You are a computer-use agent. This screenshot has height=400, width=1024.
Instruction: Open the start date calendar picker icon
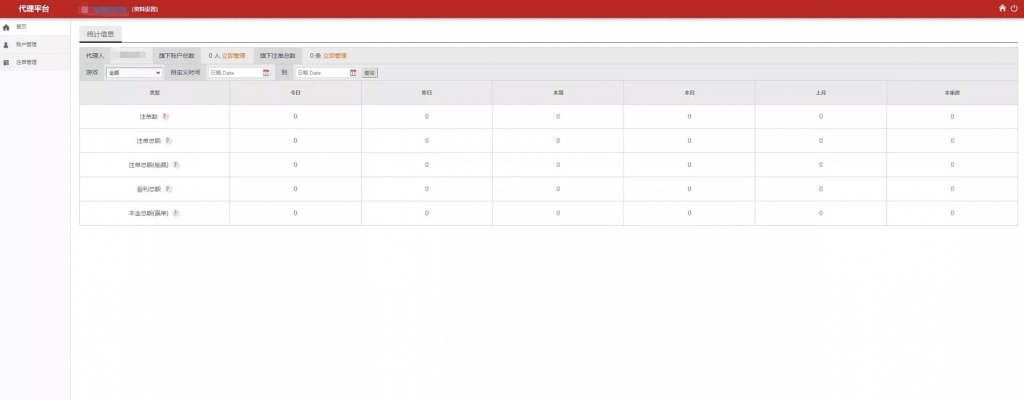(266, 73)
